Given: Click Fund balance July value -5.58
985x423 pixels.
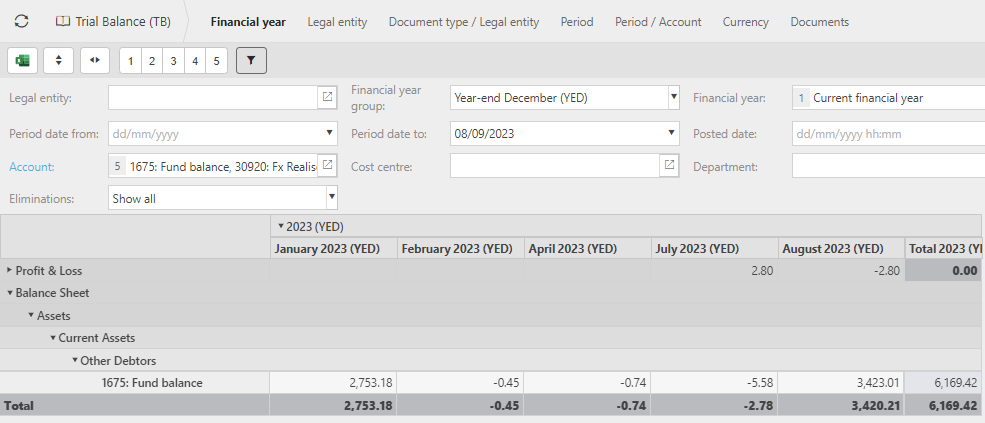Looking at the screenshot, I should click(x=714, y=383).
